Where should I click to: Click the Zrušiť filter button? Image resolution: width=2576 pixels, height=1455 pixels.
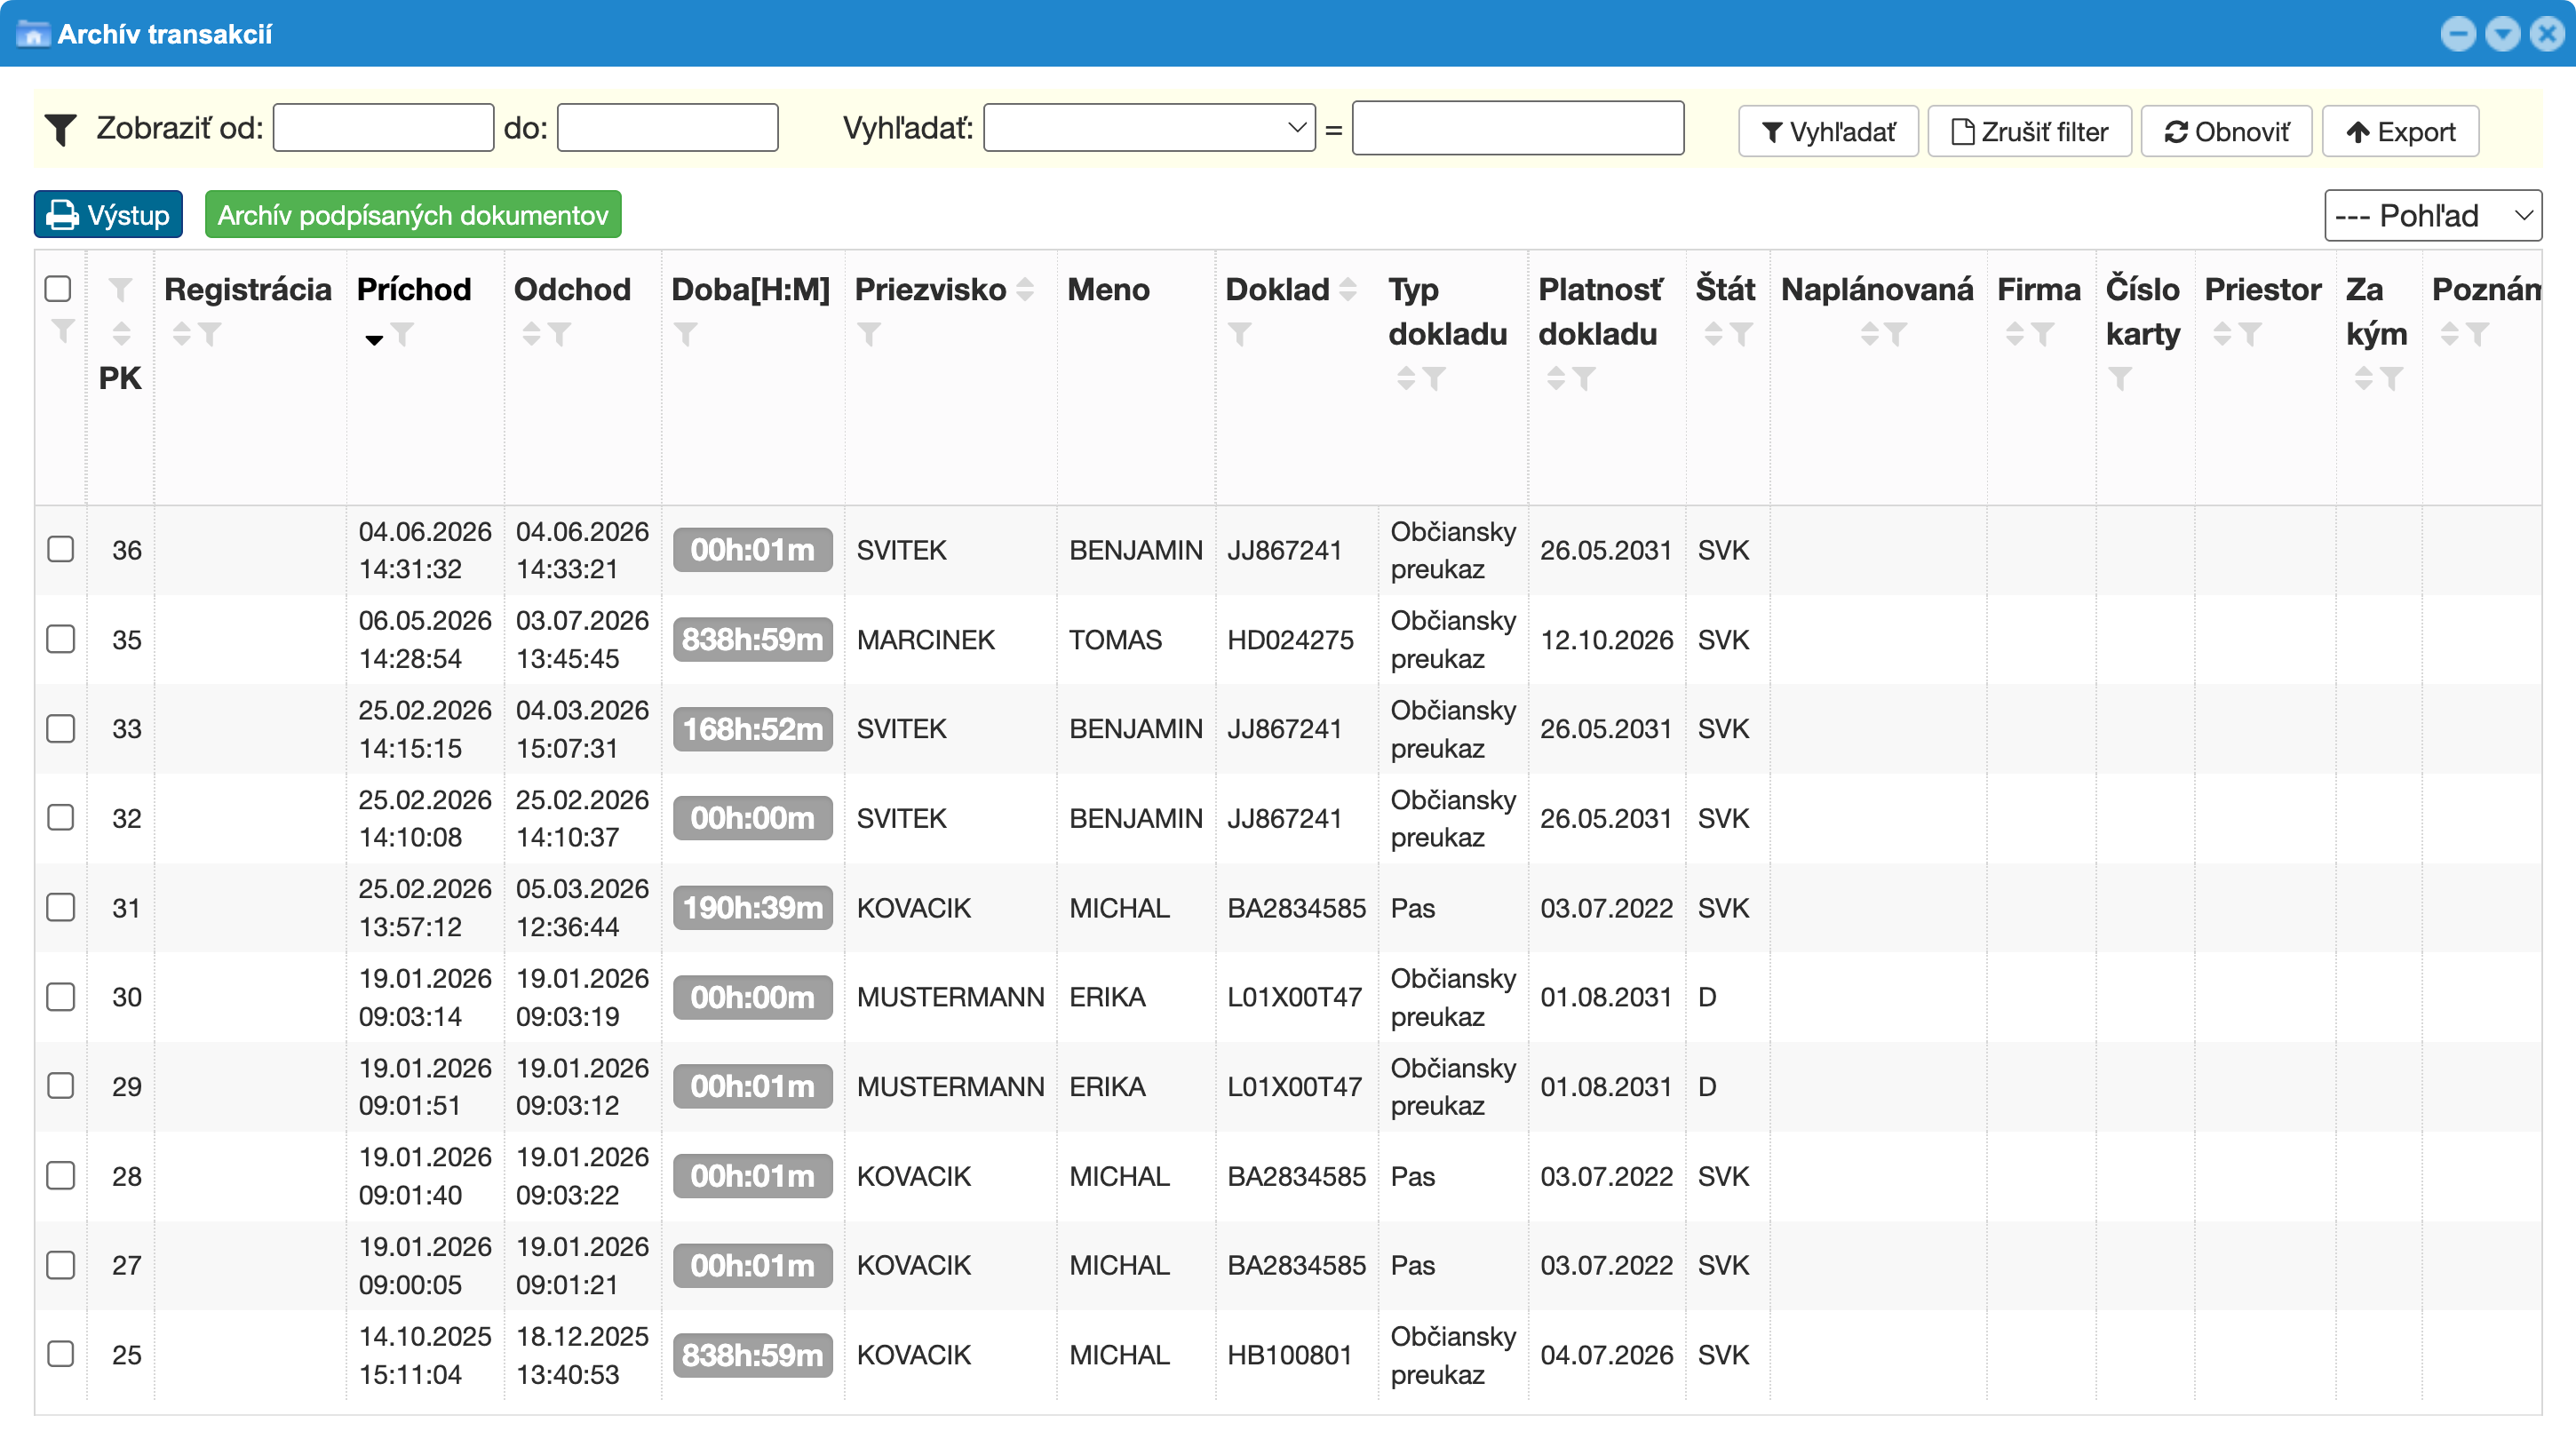coord(2029,132)
